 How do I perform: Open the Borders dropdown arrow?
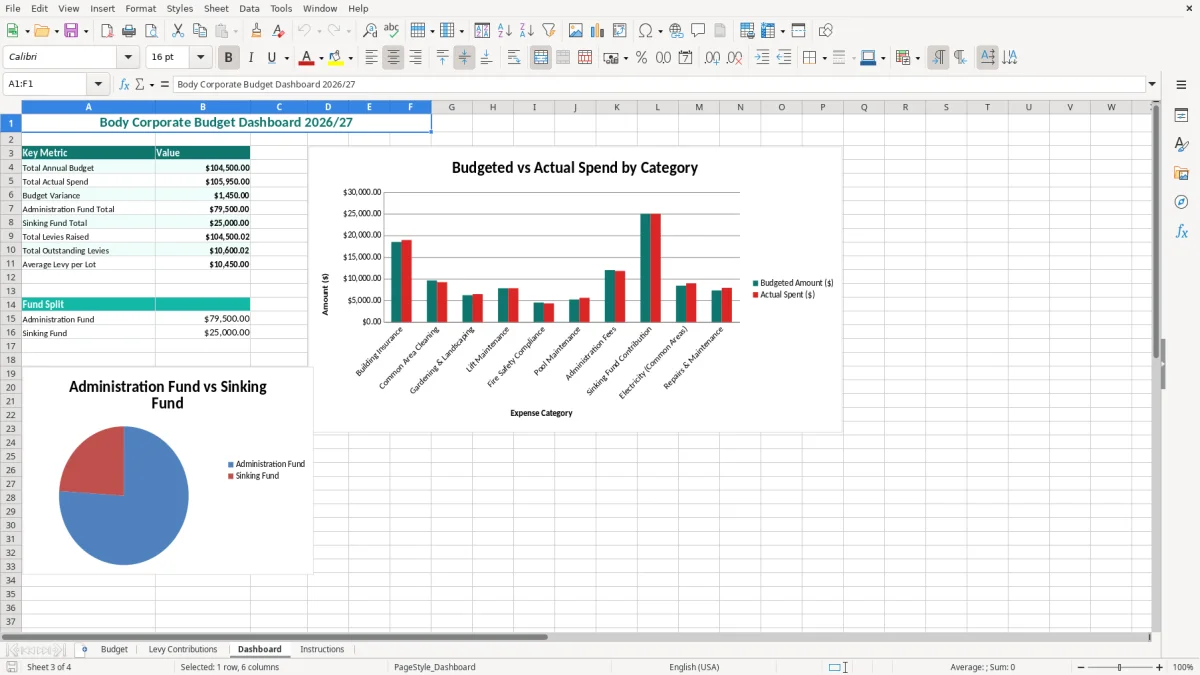824,58
